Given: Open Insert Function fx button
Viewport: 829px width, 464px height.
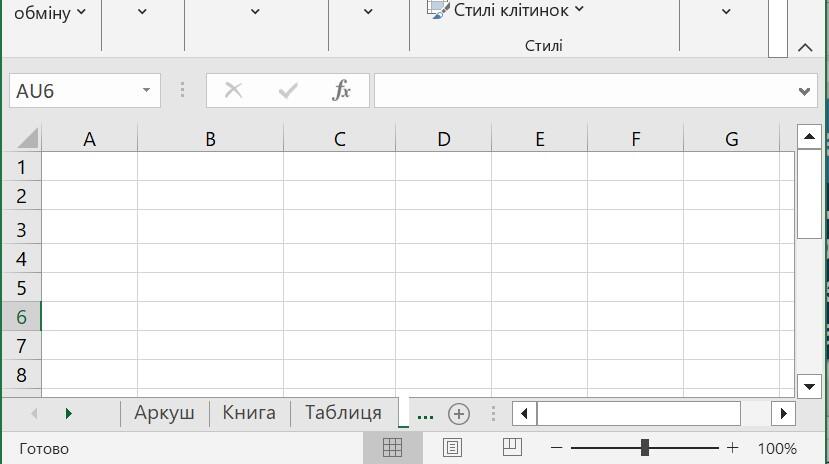Looking at the screenshot, I should [x=342, y=90].
